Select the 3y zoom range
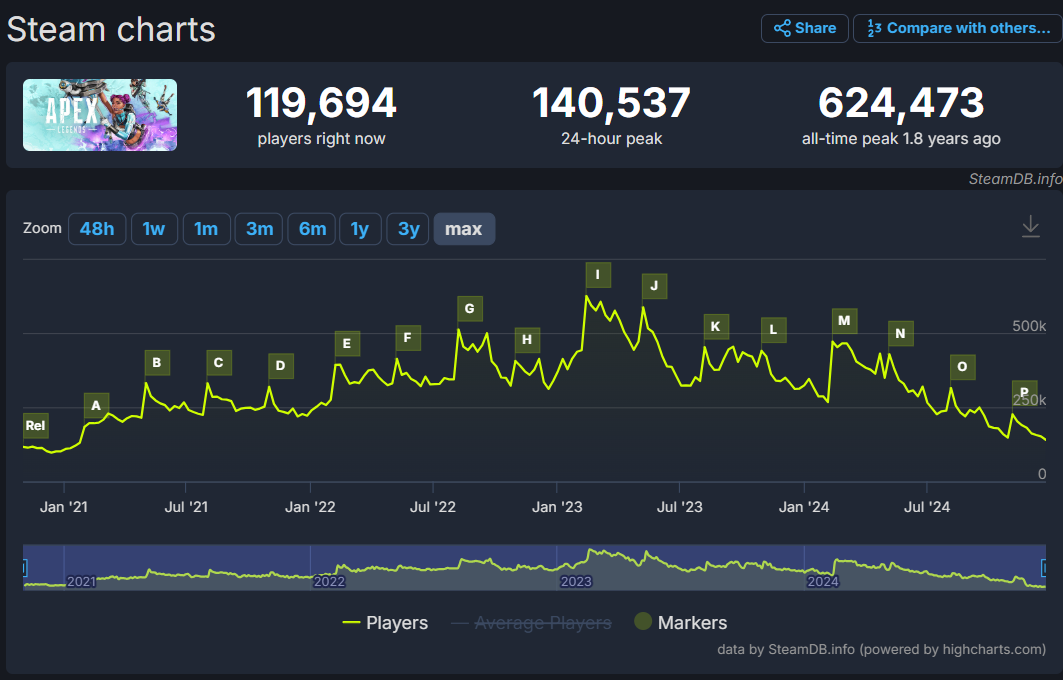Image resolution: width=1063 pixels, height=680 pixels. point(408,229)
